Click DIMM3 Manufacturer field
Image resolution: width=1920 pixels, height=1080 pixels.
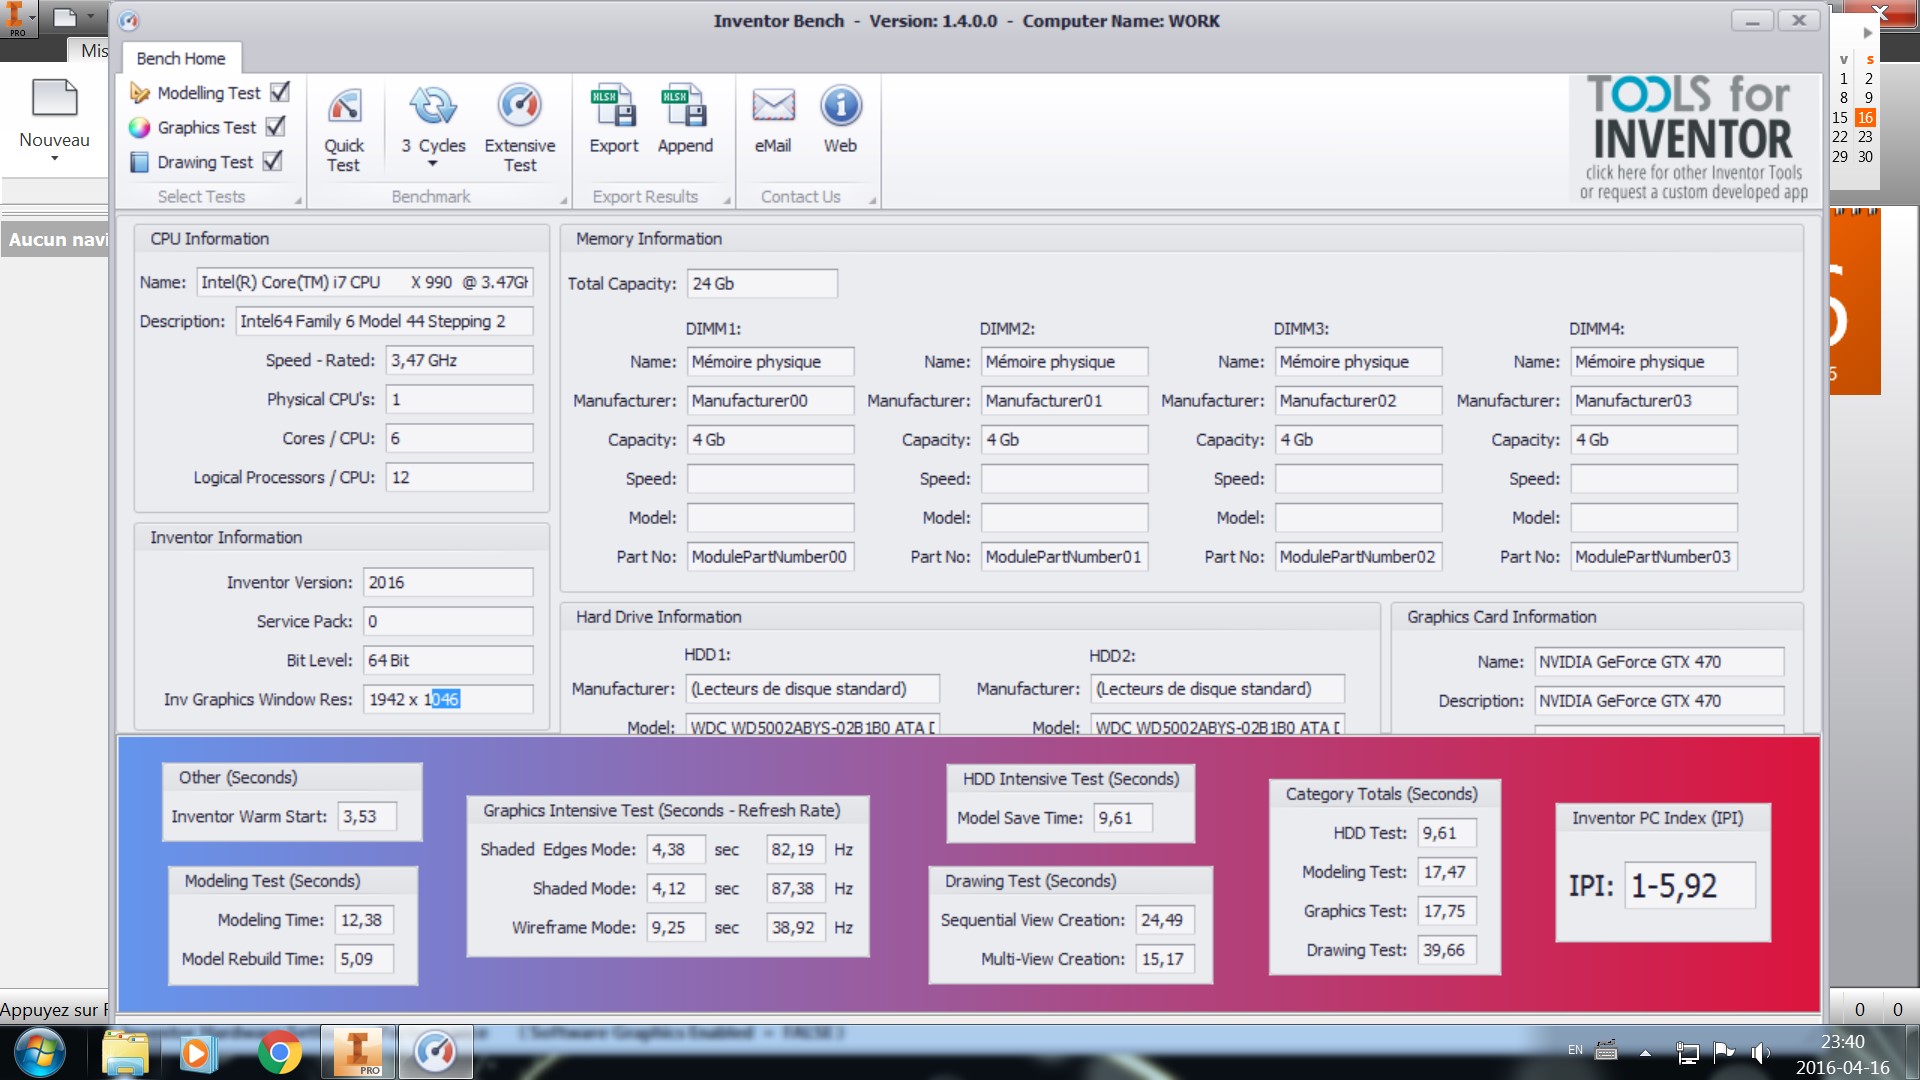click(1358, 400)
